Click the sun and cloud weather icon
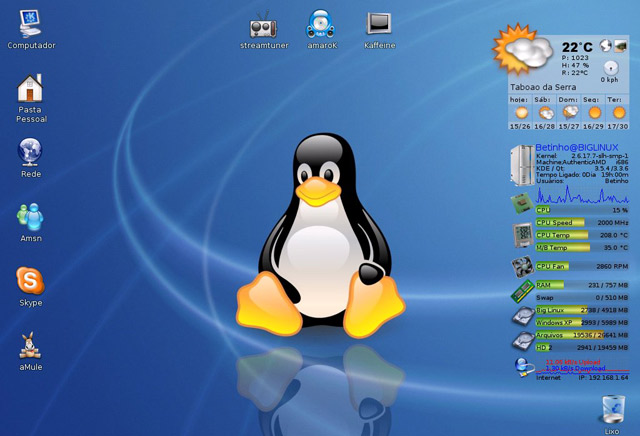This screenshot has height=436, width=640. [523, 49]
